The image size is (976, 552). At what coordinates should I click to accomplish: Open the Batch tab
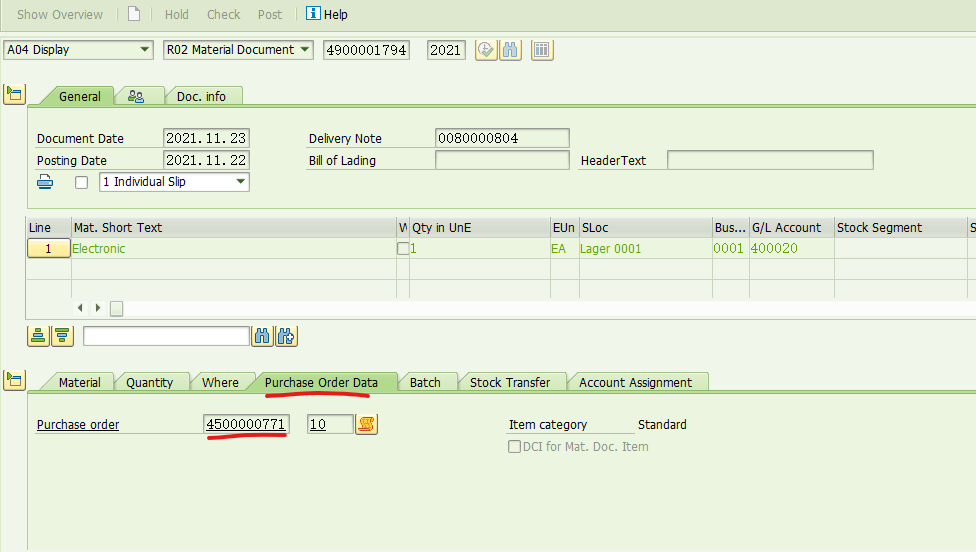pos(425,382)
